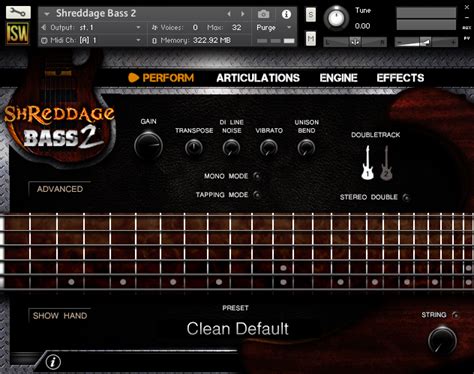
Task: Click the bottom-left info icon
Action: 53,362
